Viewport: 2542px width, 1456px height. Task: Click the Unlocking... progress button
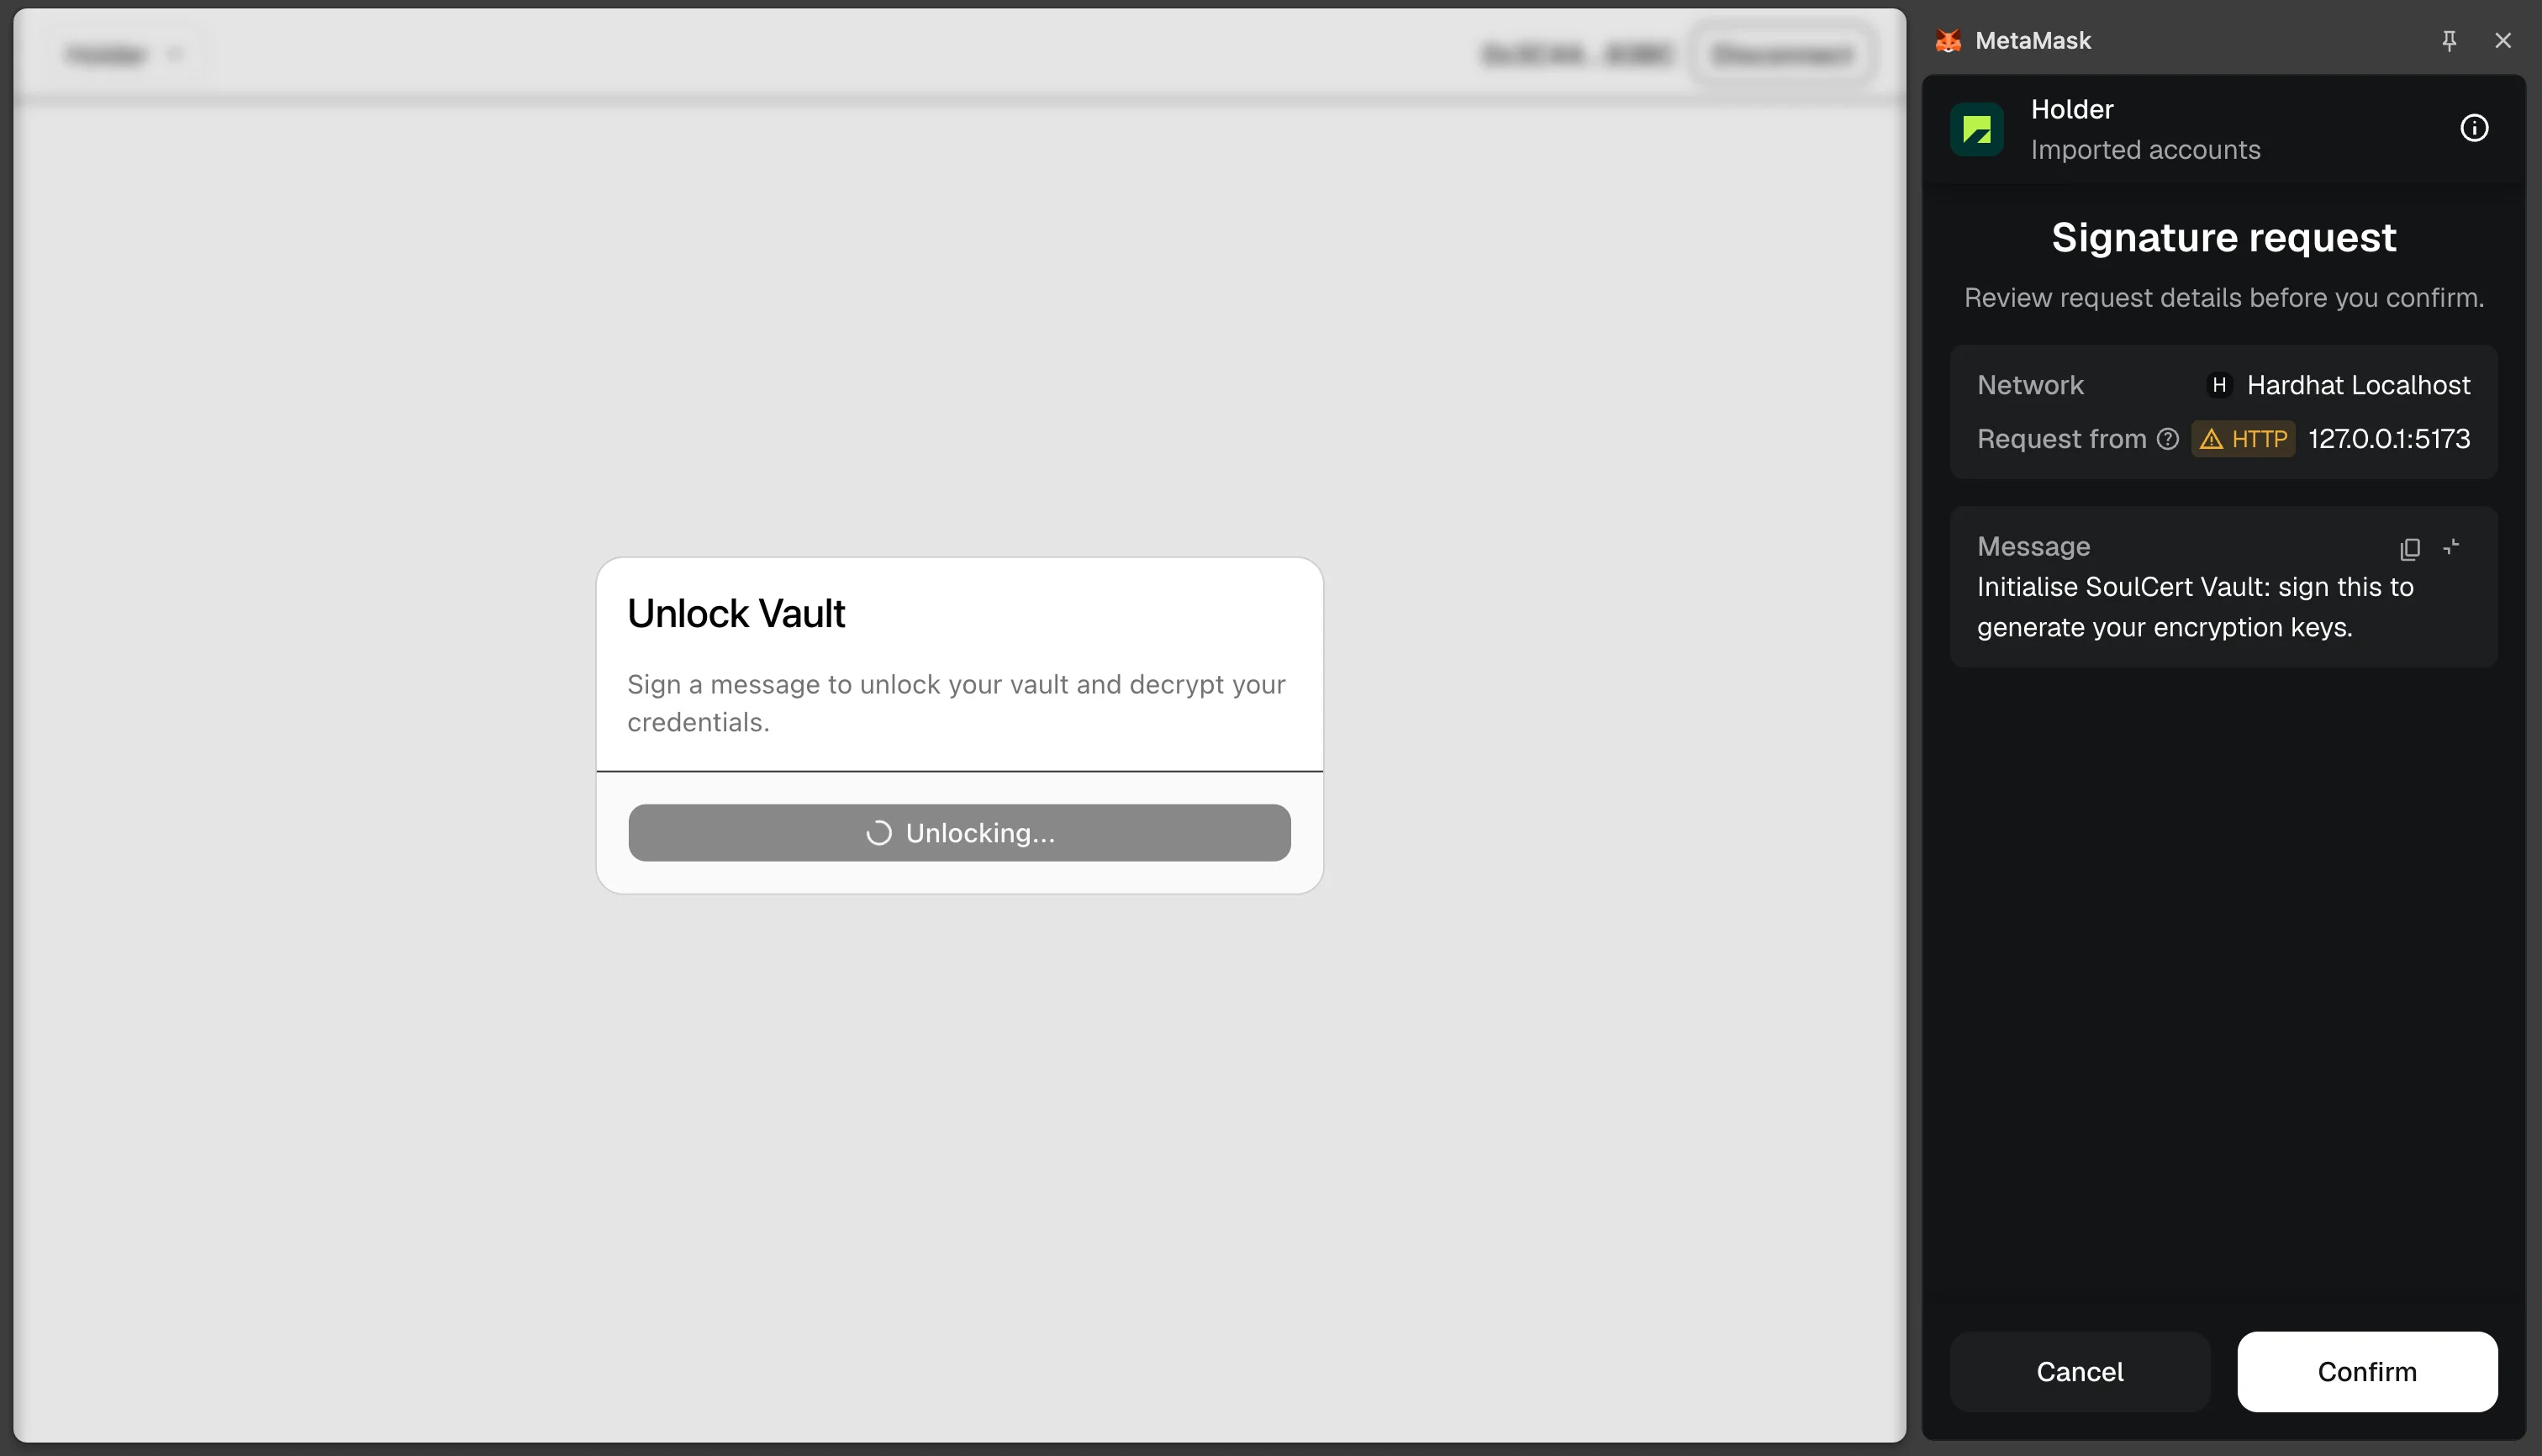pyautogui.click(x=960, y=832)
